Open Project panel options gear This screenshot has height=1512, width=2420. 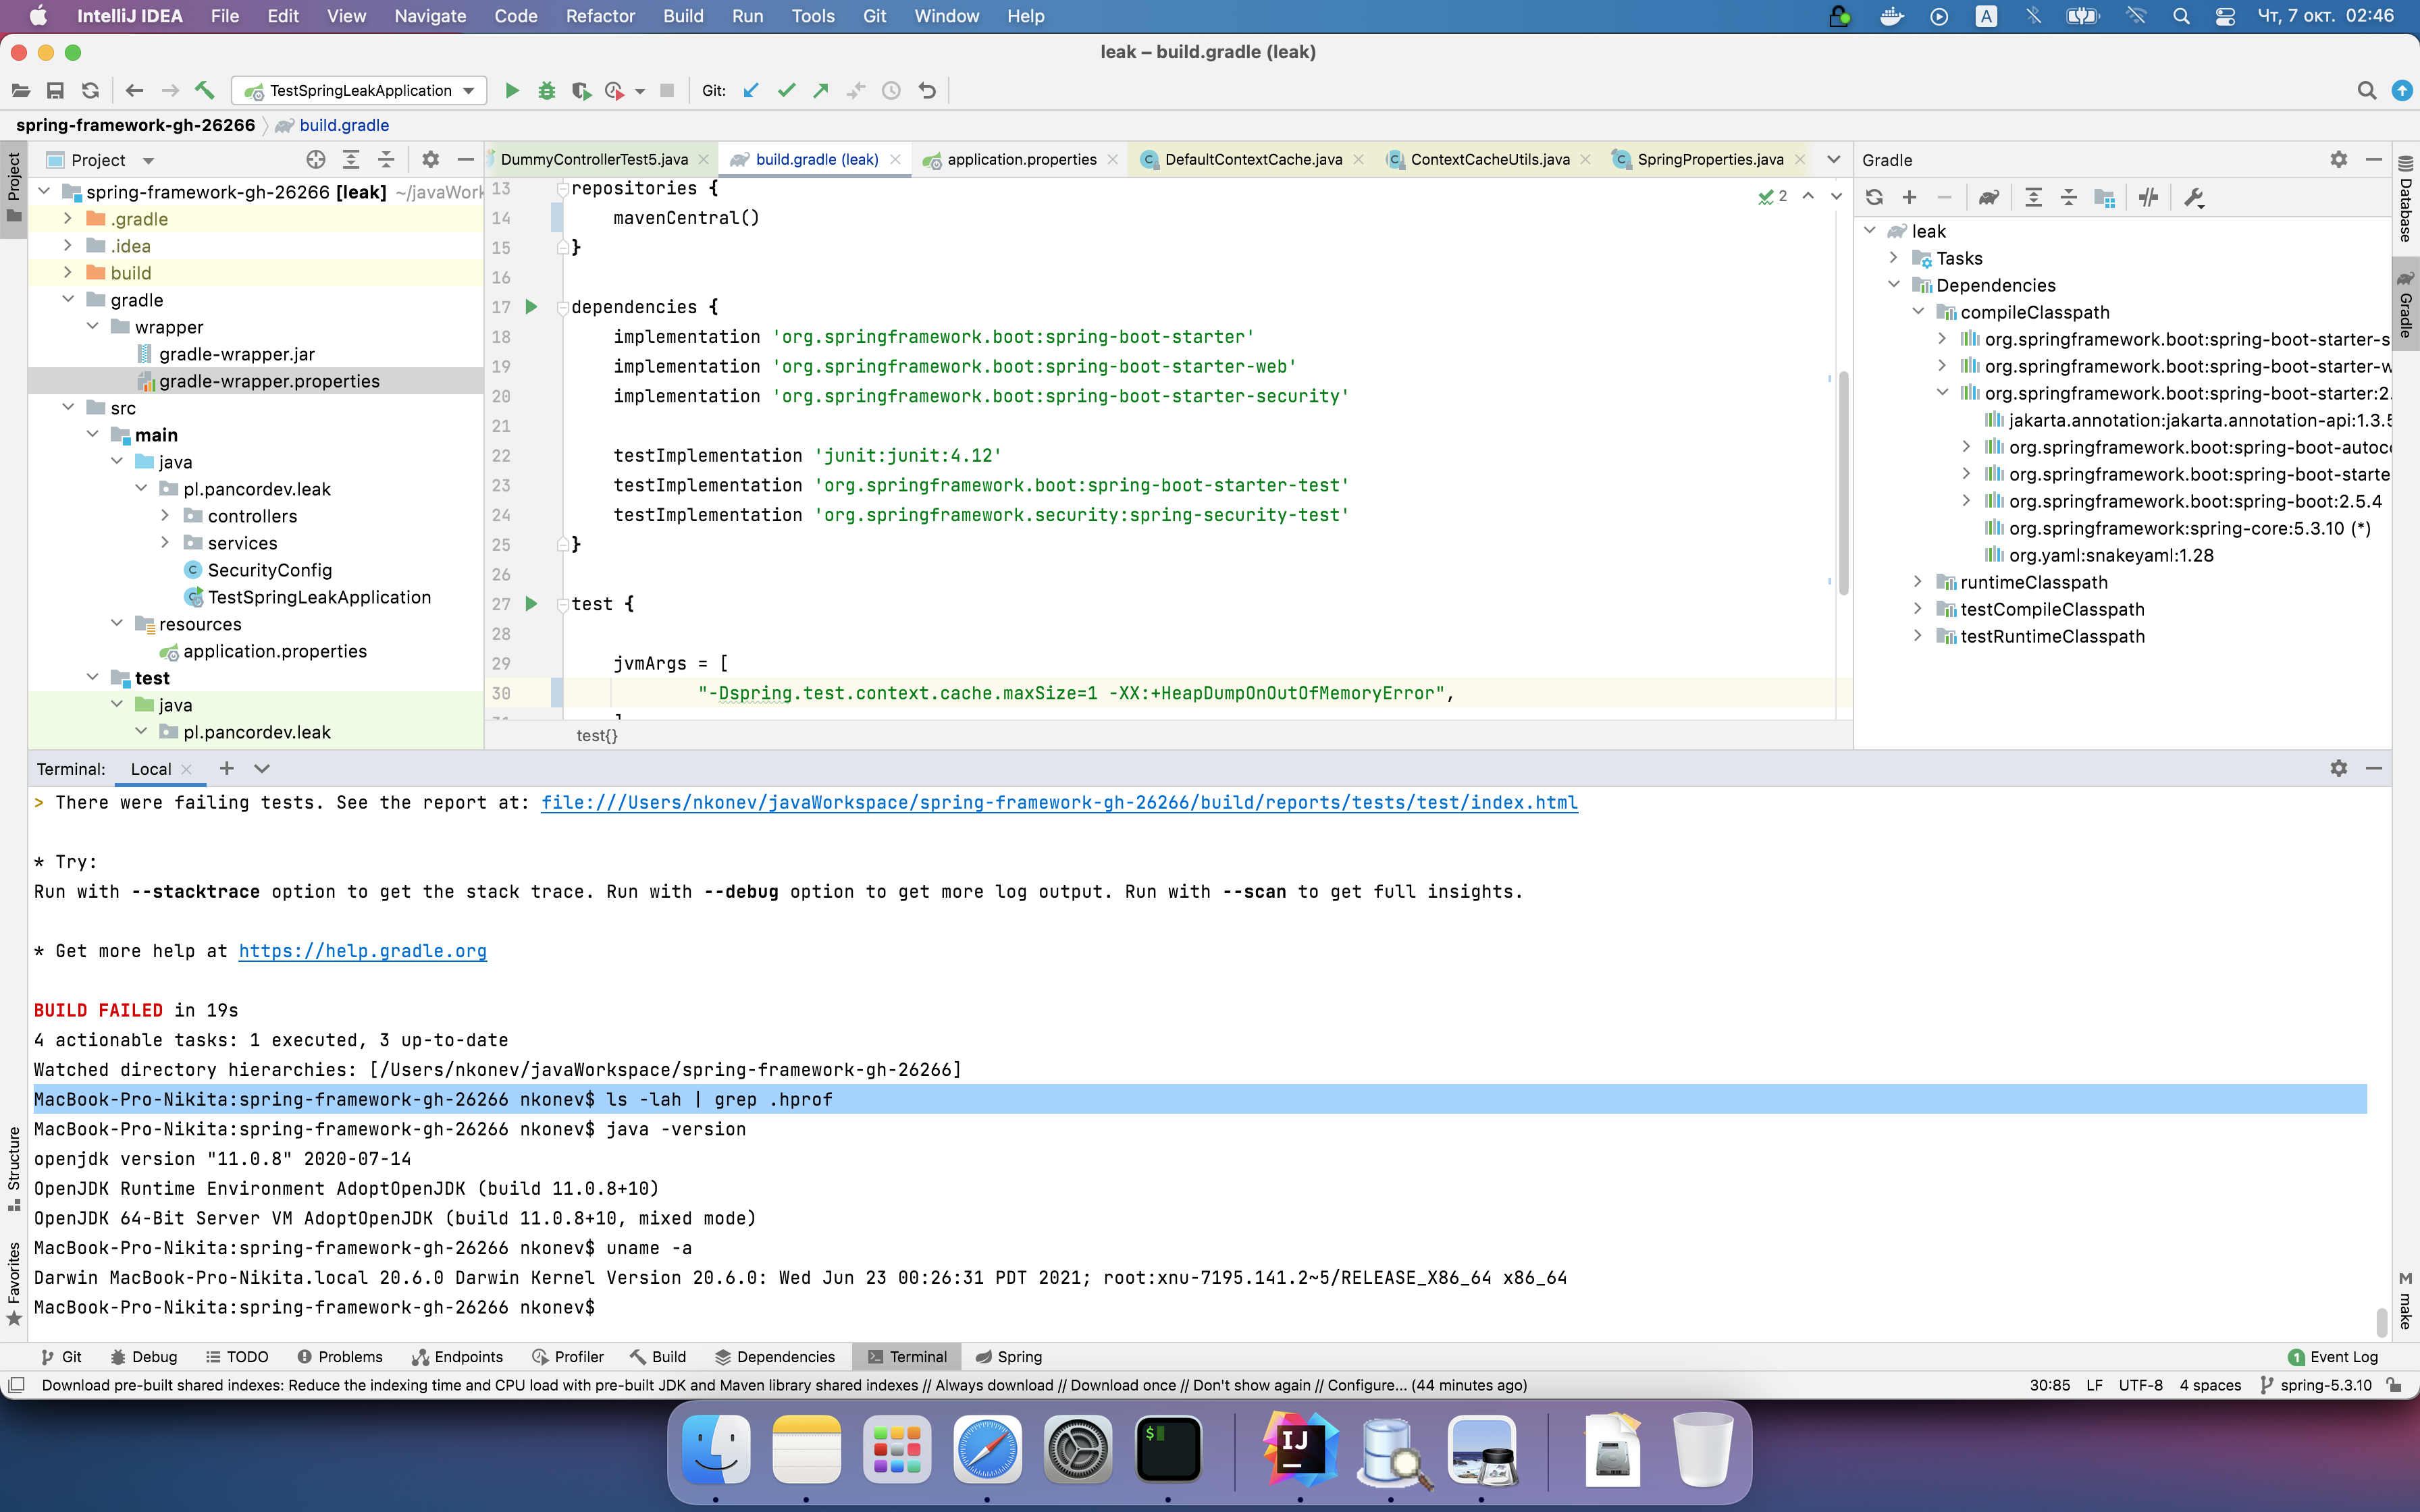(430, 160)
